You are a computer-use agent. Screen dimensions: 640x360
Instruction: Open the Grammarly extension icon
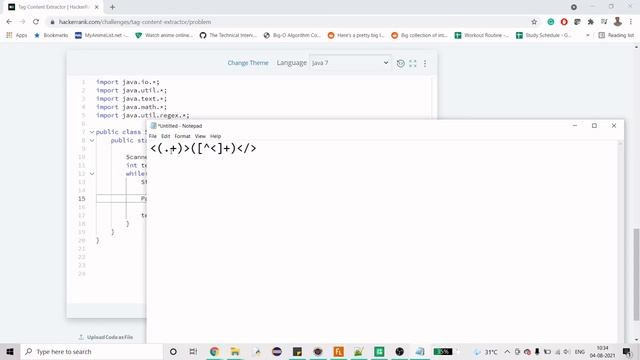click(551, 22)
